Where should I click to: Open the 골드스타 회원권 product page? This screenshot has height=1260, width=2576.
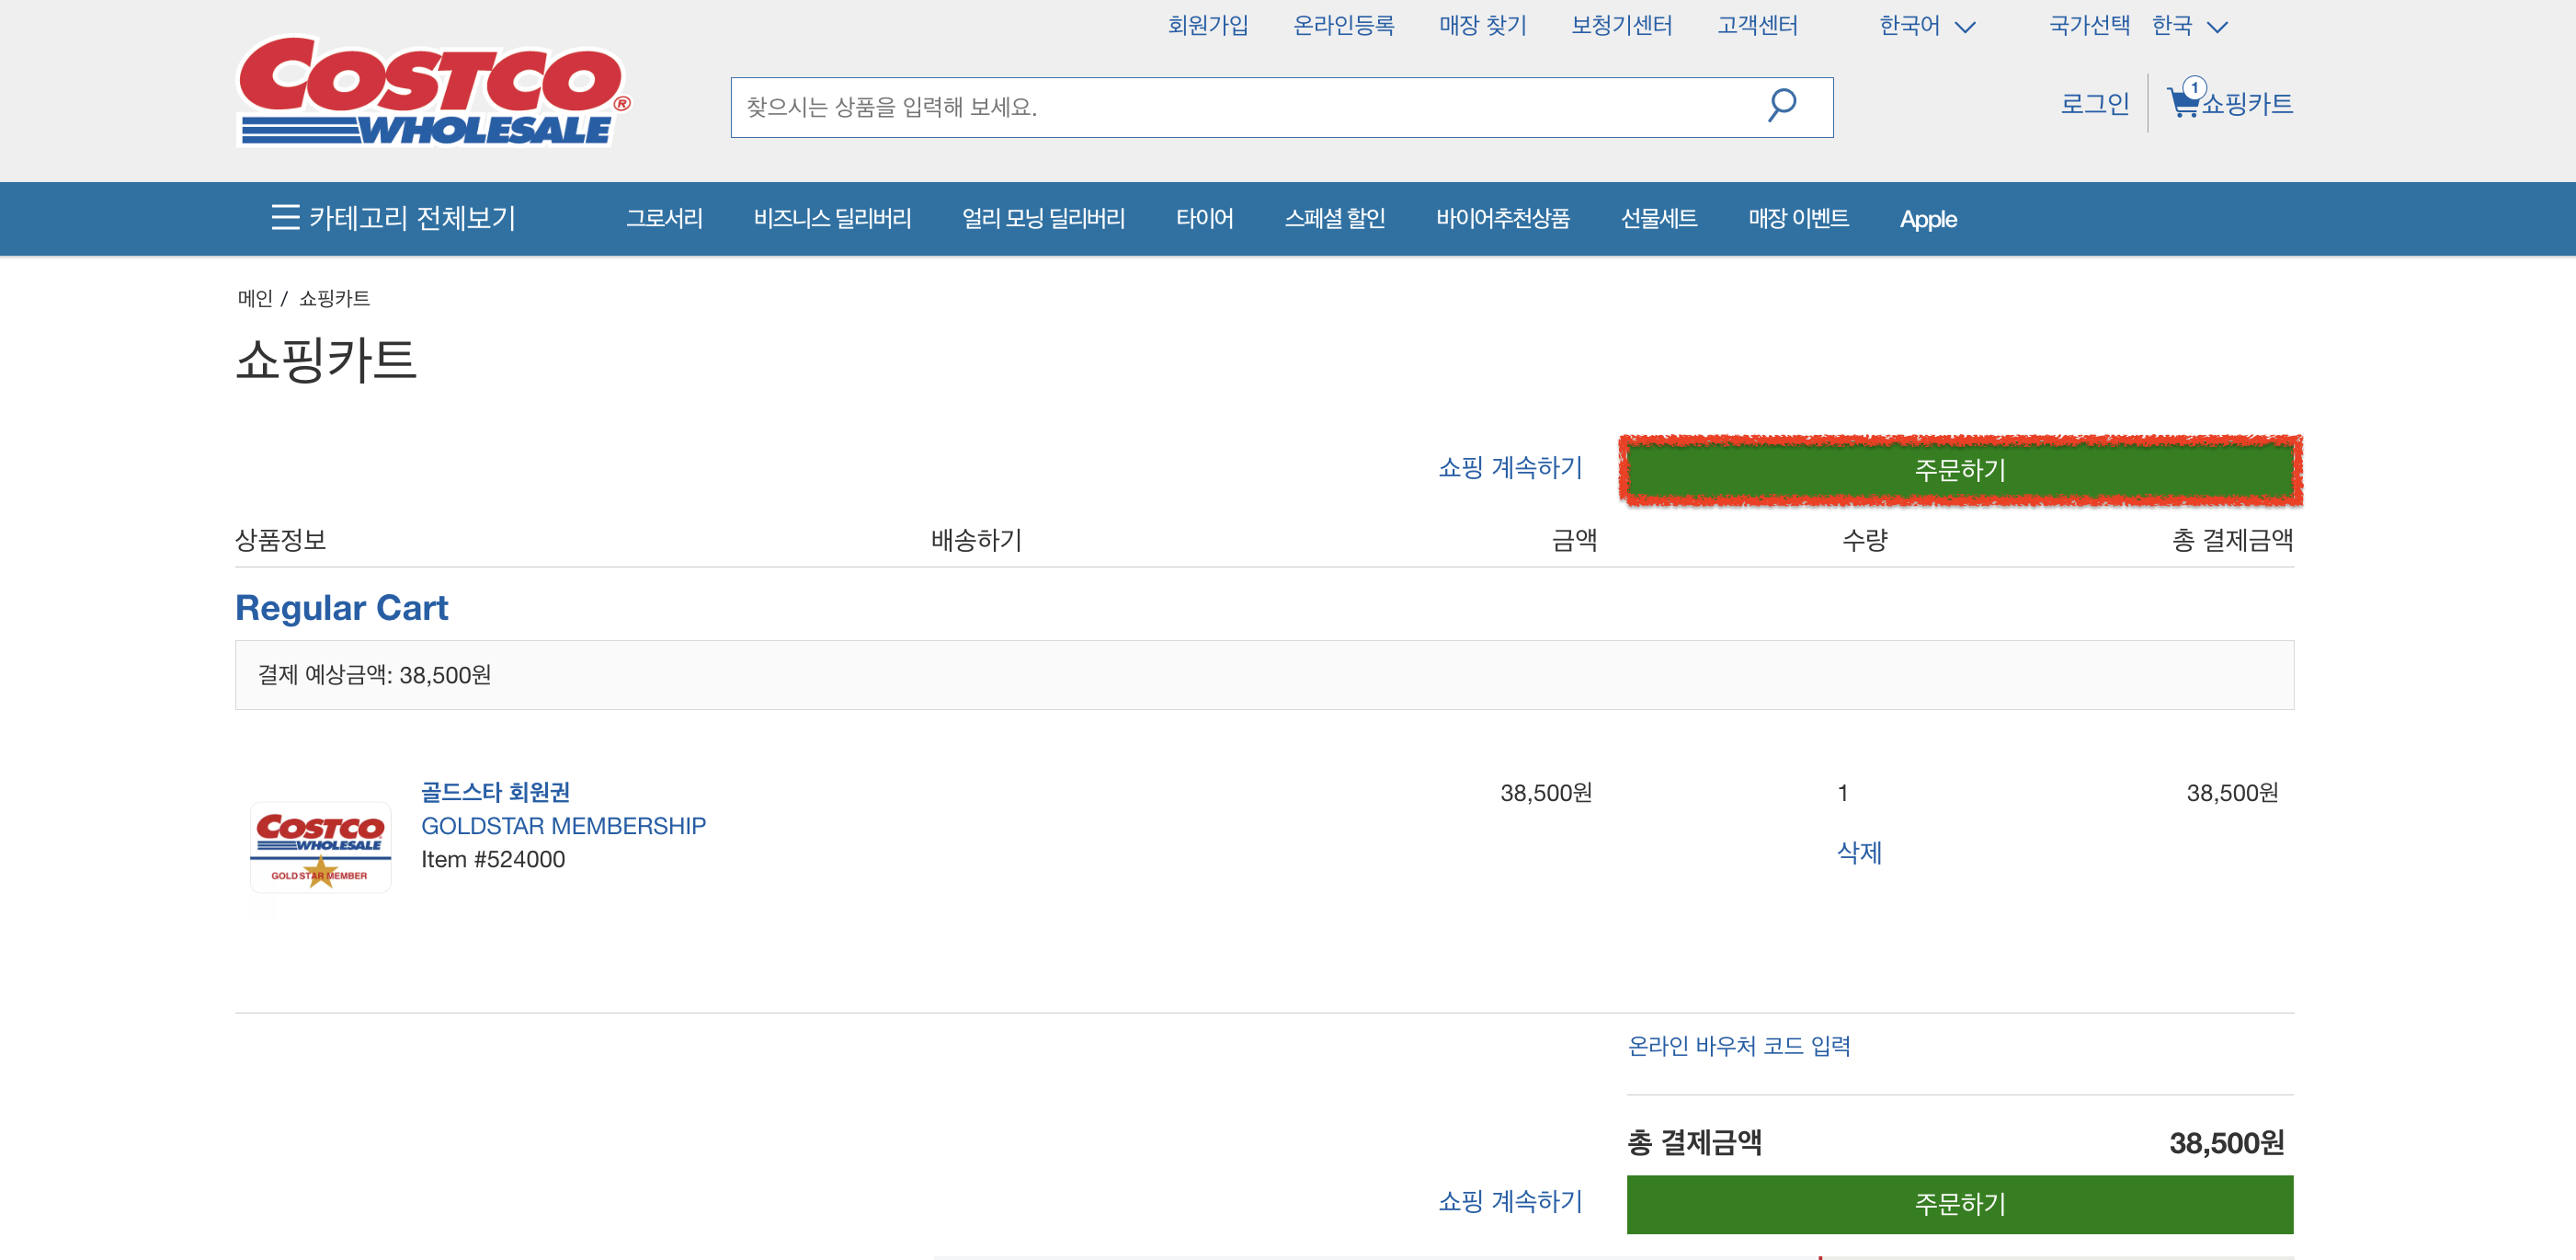point(495,793)
